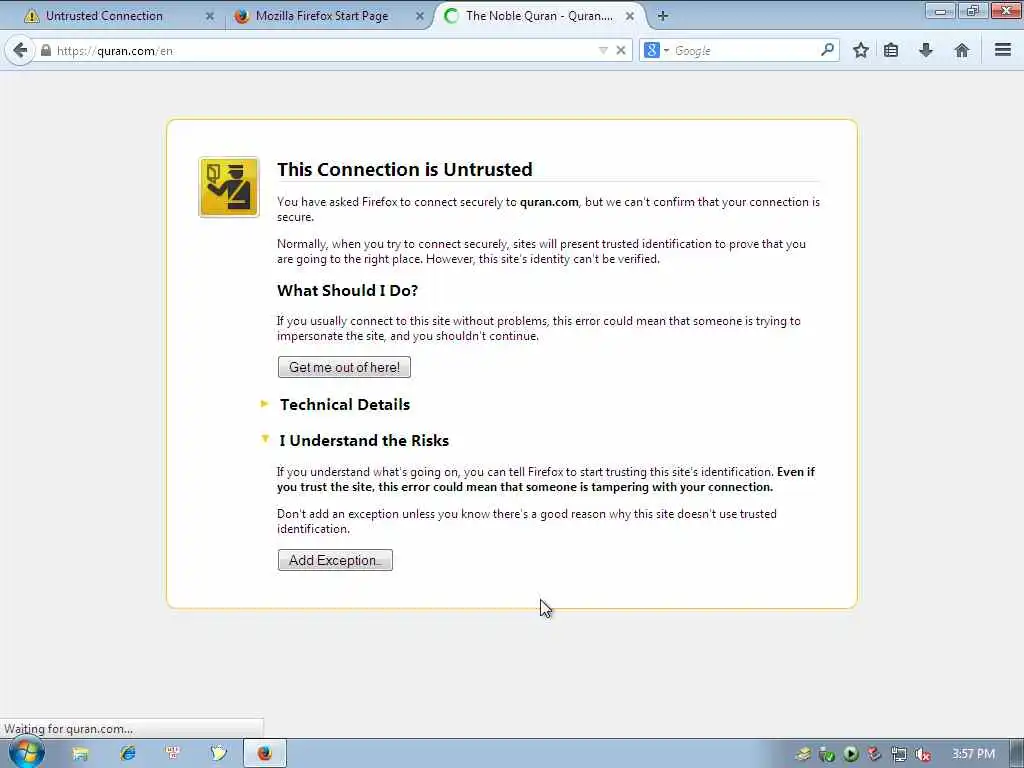Open Windows Explorer from the taskbar
Viewport: 1024px width, 768px height.
pos(80,754)
